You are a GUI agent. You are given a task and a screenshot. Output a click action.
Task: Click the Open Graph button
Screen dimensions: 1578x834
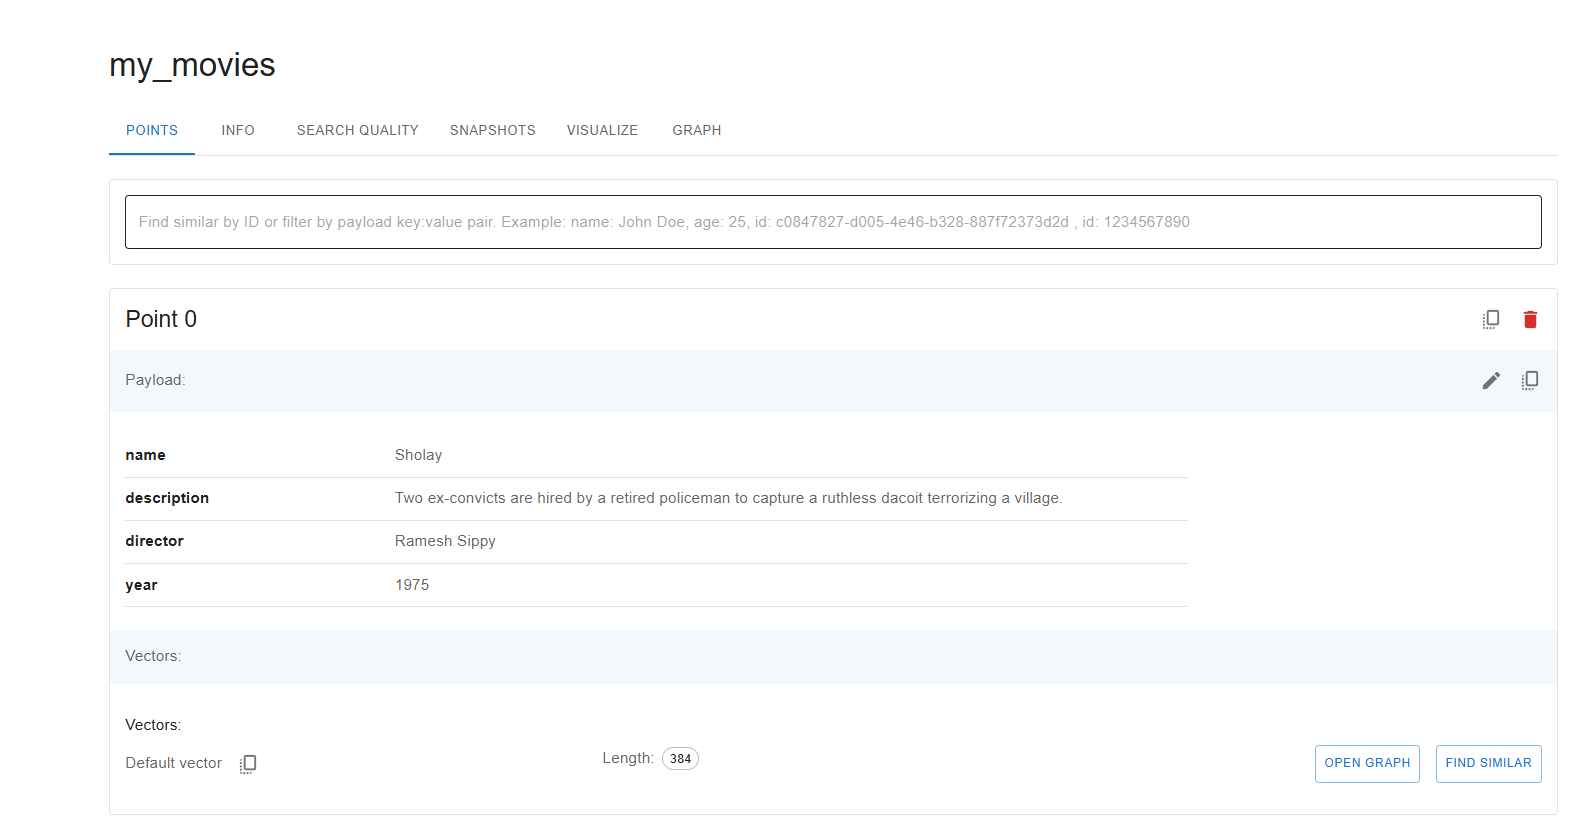(x=1367, y=763)
